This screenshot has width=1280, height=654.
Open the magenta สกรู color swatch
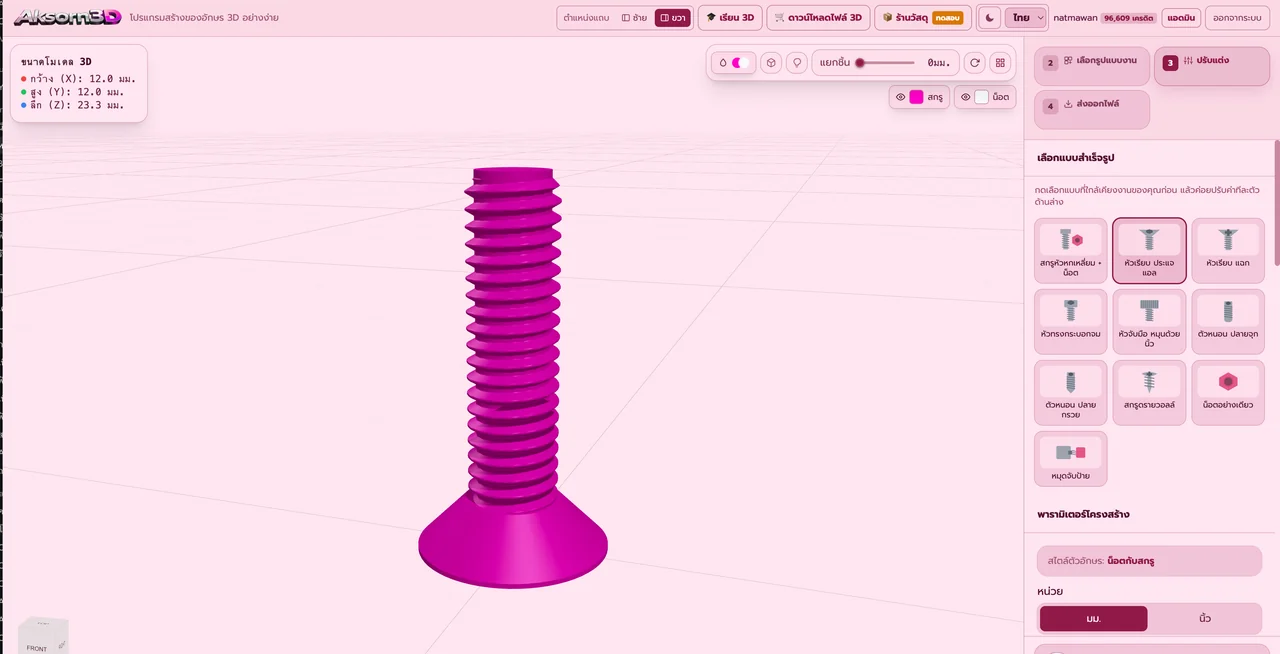pyautogui.click(x=916, y=97)
